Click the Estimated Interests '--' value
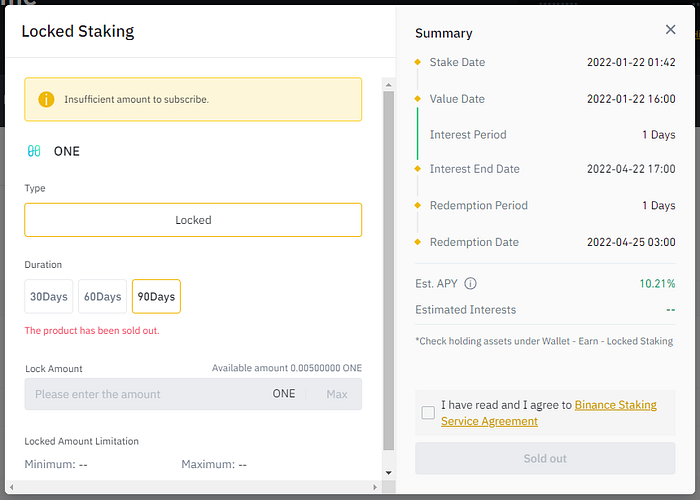This screenshot has width=700, height=500. (x=671, y=309)
